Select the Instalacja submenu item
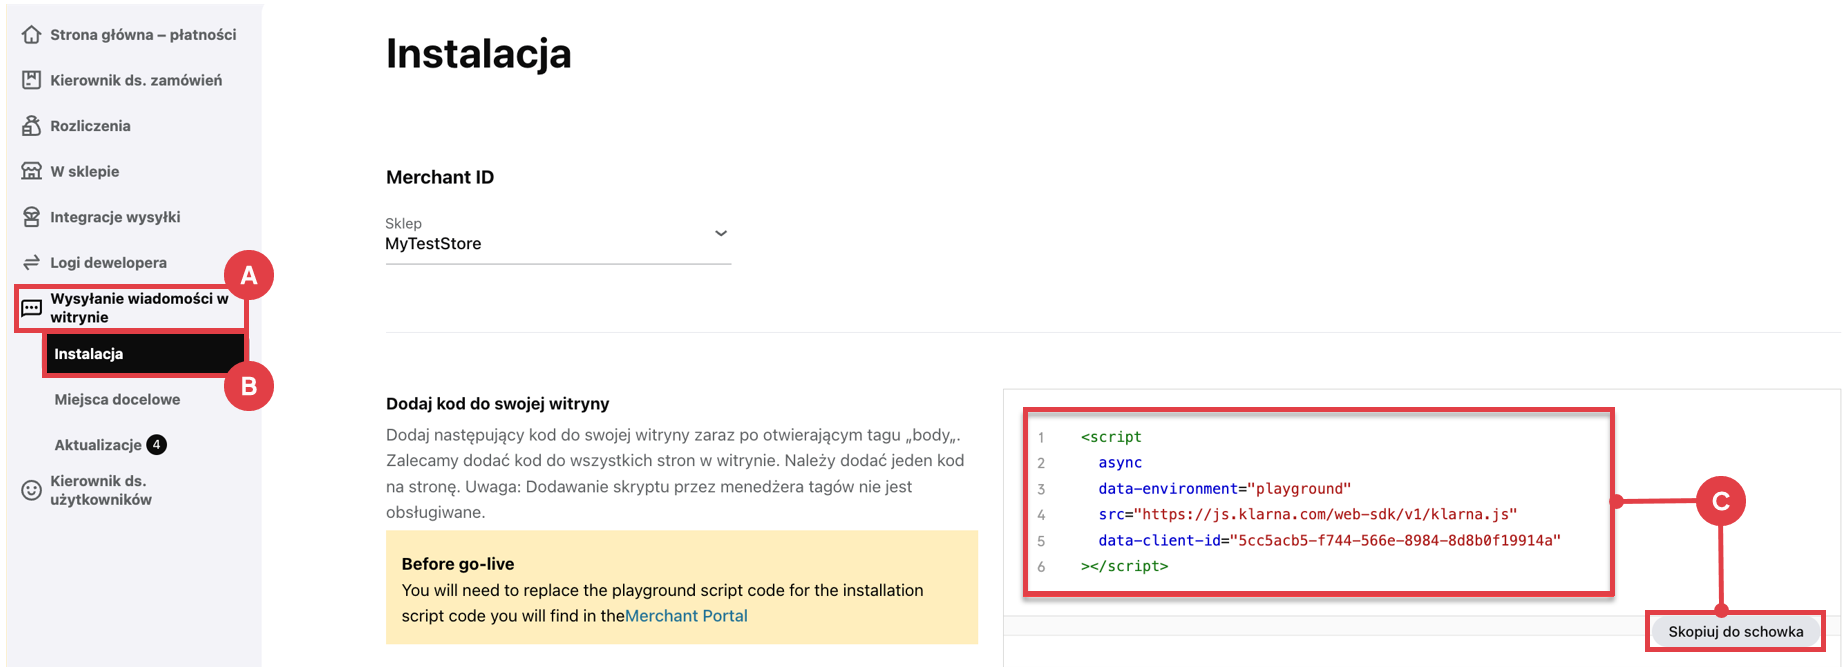 tap(89, 354)
